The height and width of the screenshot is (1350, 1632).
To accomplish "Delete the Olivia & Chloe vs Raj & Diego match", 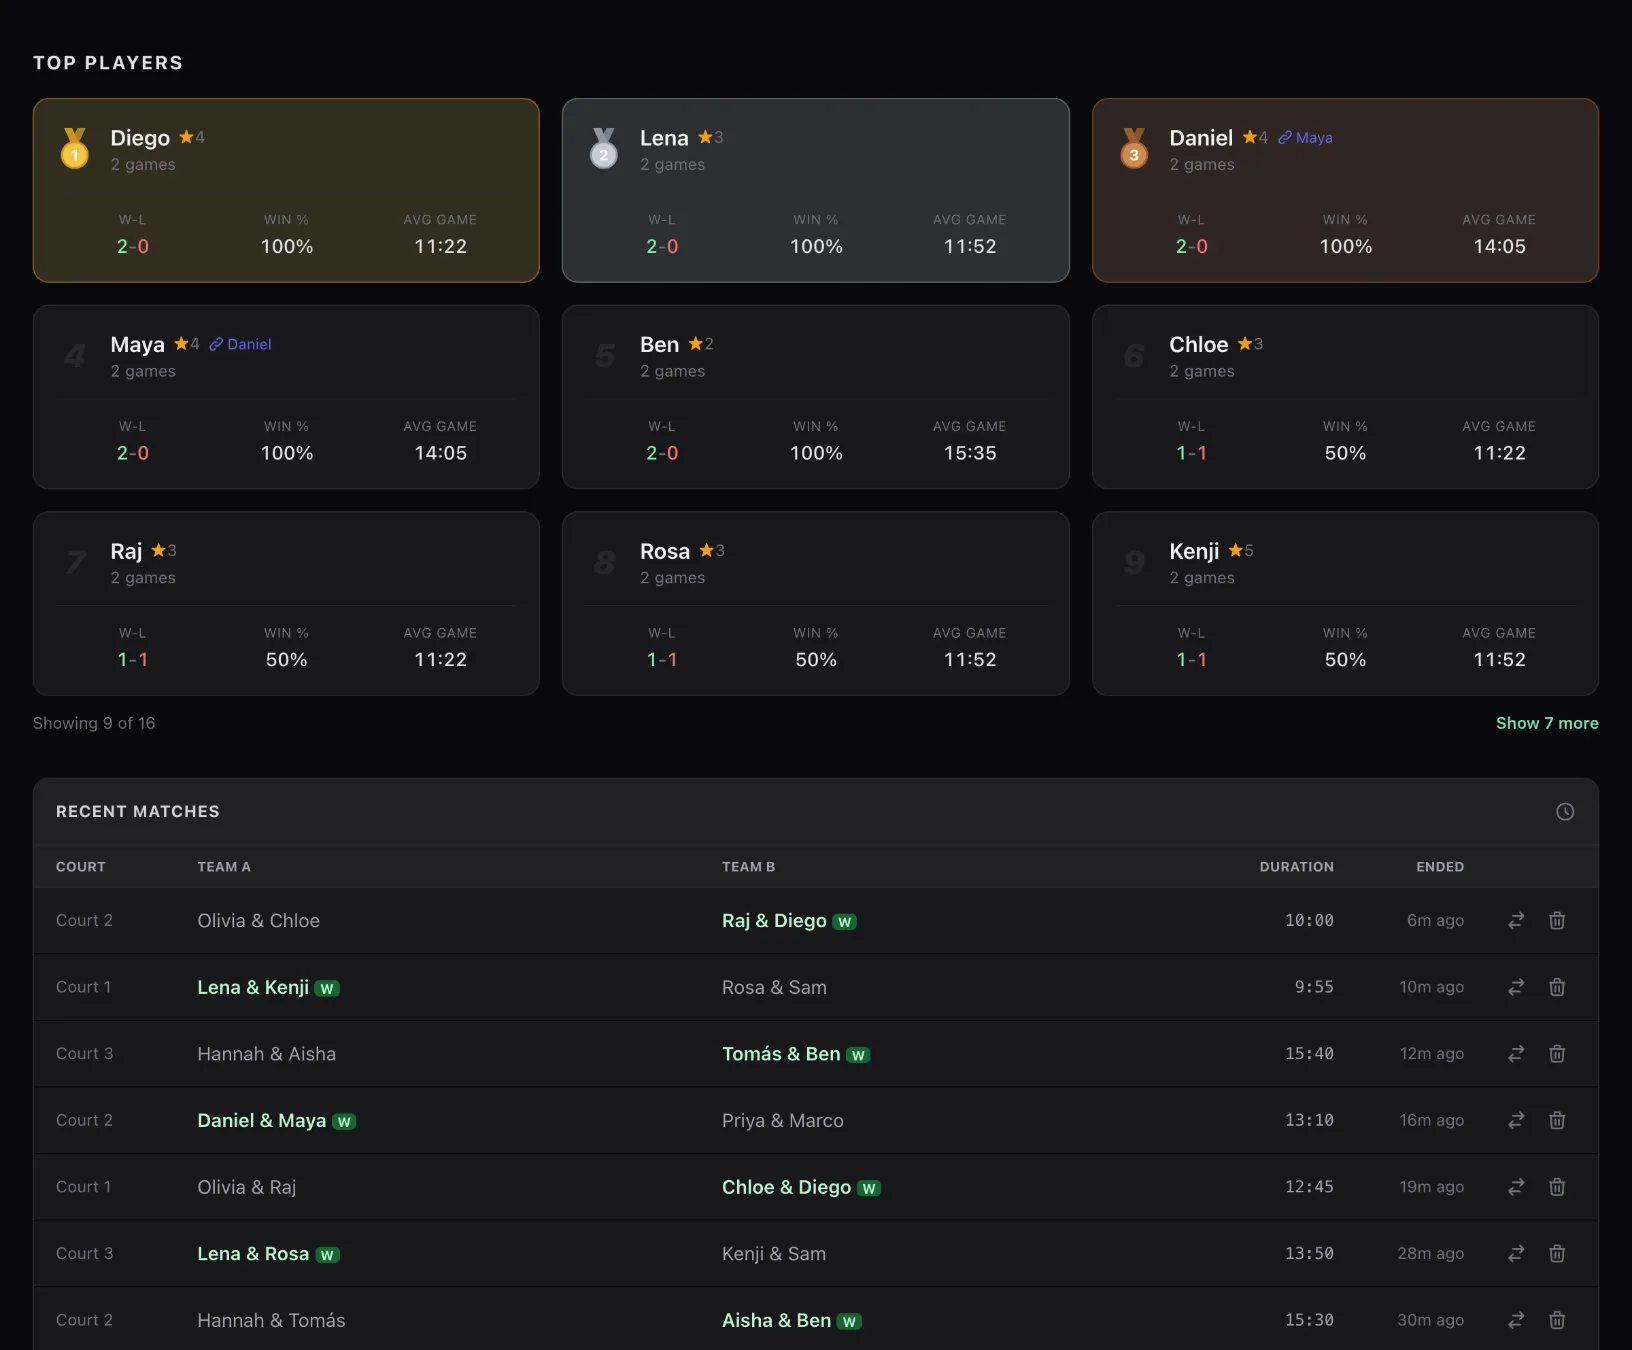I will tap(1557, 921).
